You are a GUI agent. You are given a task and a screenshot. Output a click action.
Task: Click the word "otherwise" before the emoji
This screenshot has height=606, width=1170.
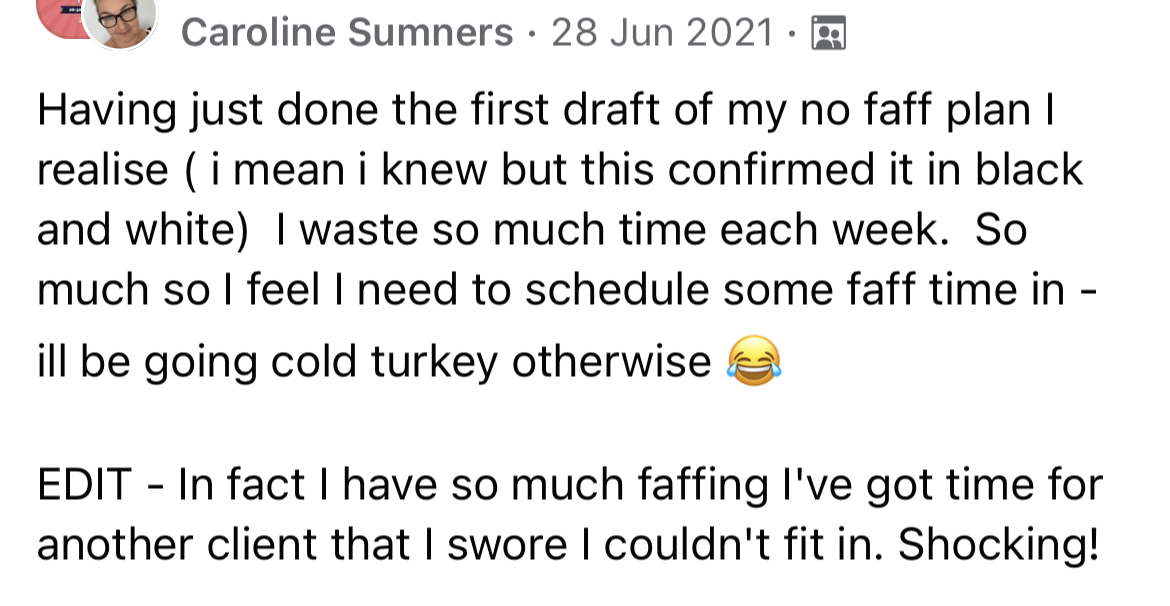click(611, 362)
